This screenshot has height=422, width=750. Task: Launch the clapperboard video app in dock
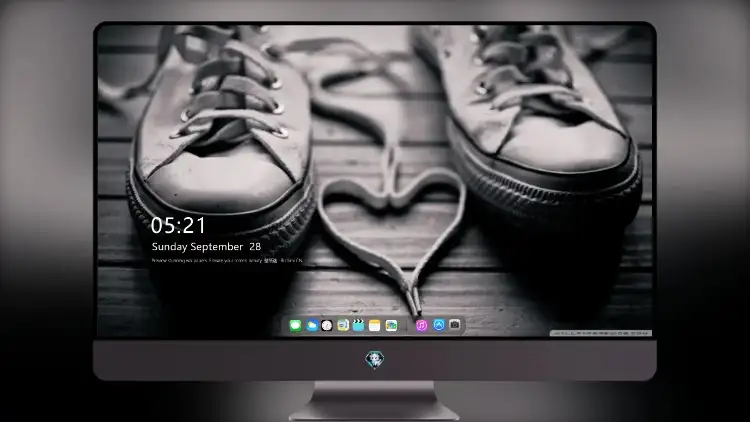358,326
